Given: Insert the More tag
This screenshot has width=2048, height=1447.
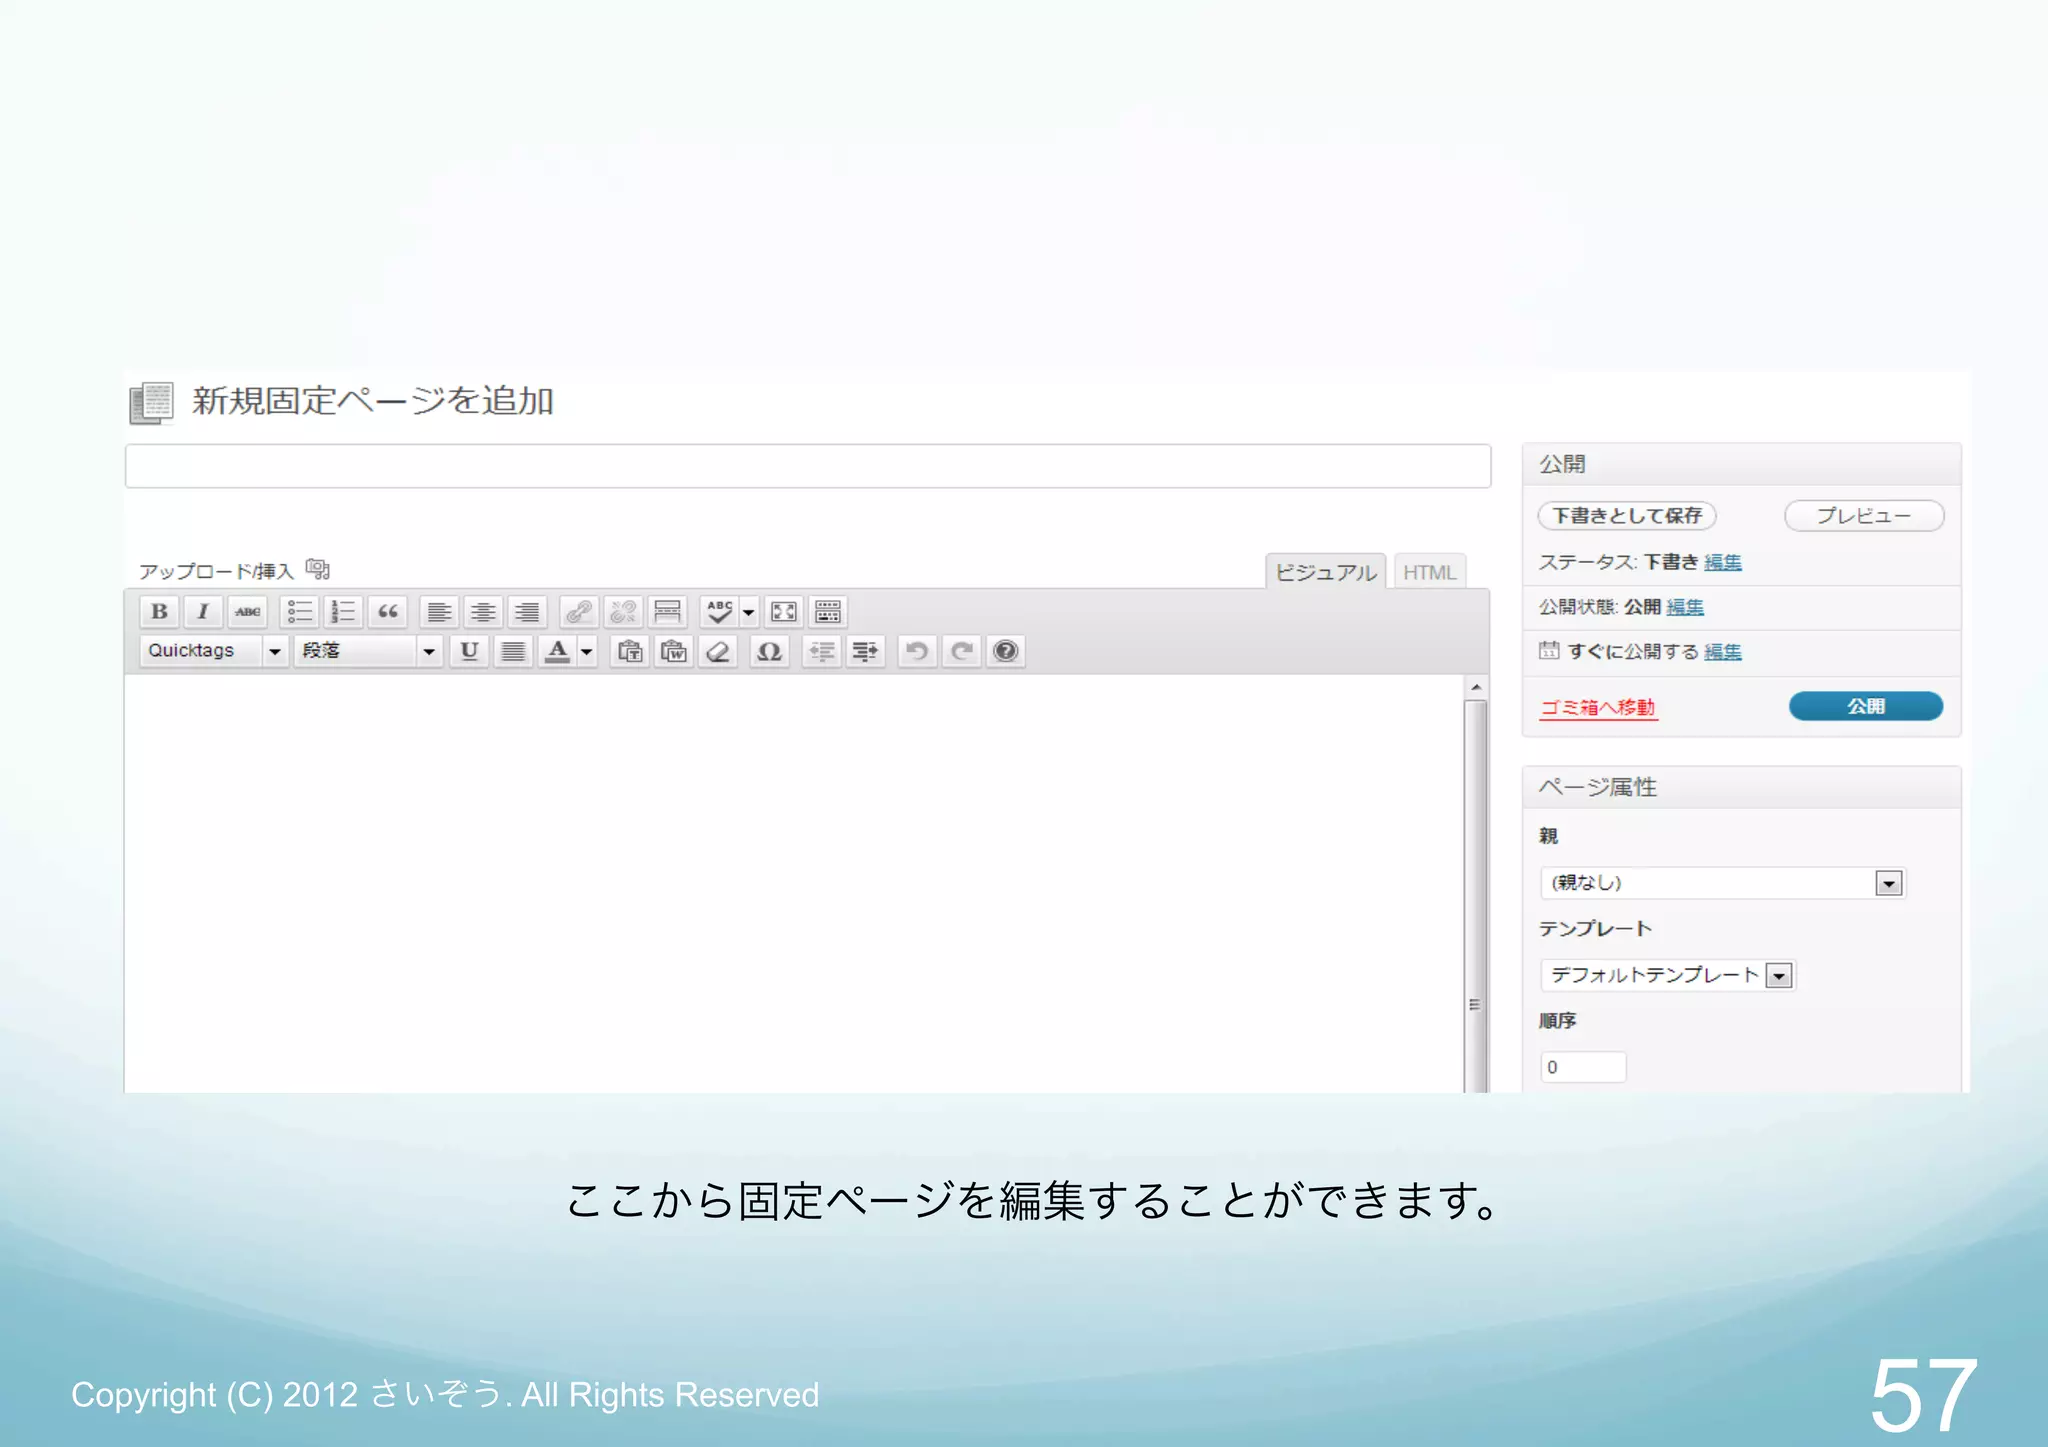Looking at the screenshot, I should pos(667,611).
